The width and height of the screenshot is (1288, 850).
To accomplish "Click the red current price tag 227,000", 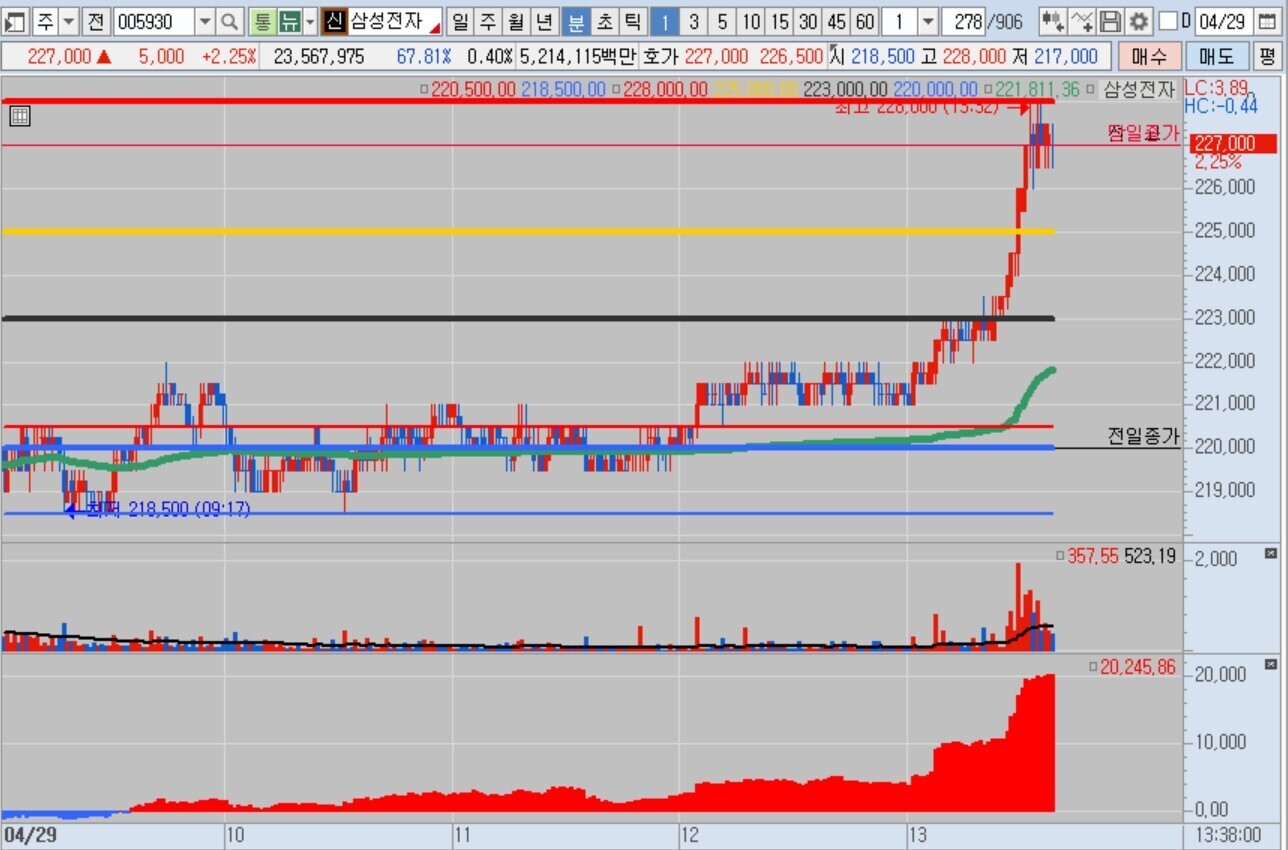I will pos(1233,144).
